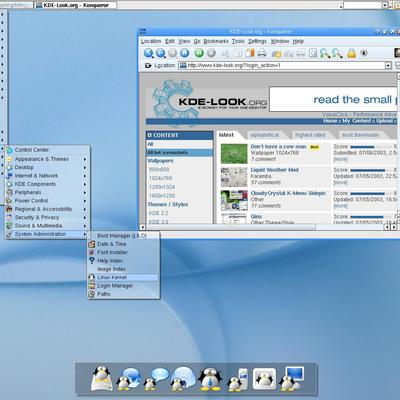Switch to the alphabetical tab
Viewport: 400px width, 400px height.
pos(265,135)
